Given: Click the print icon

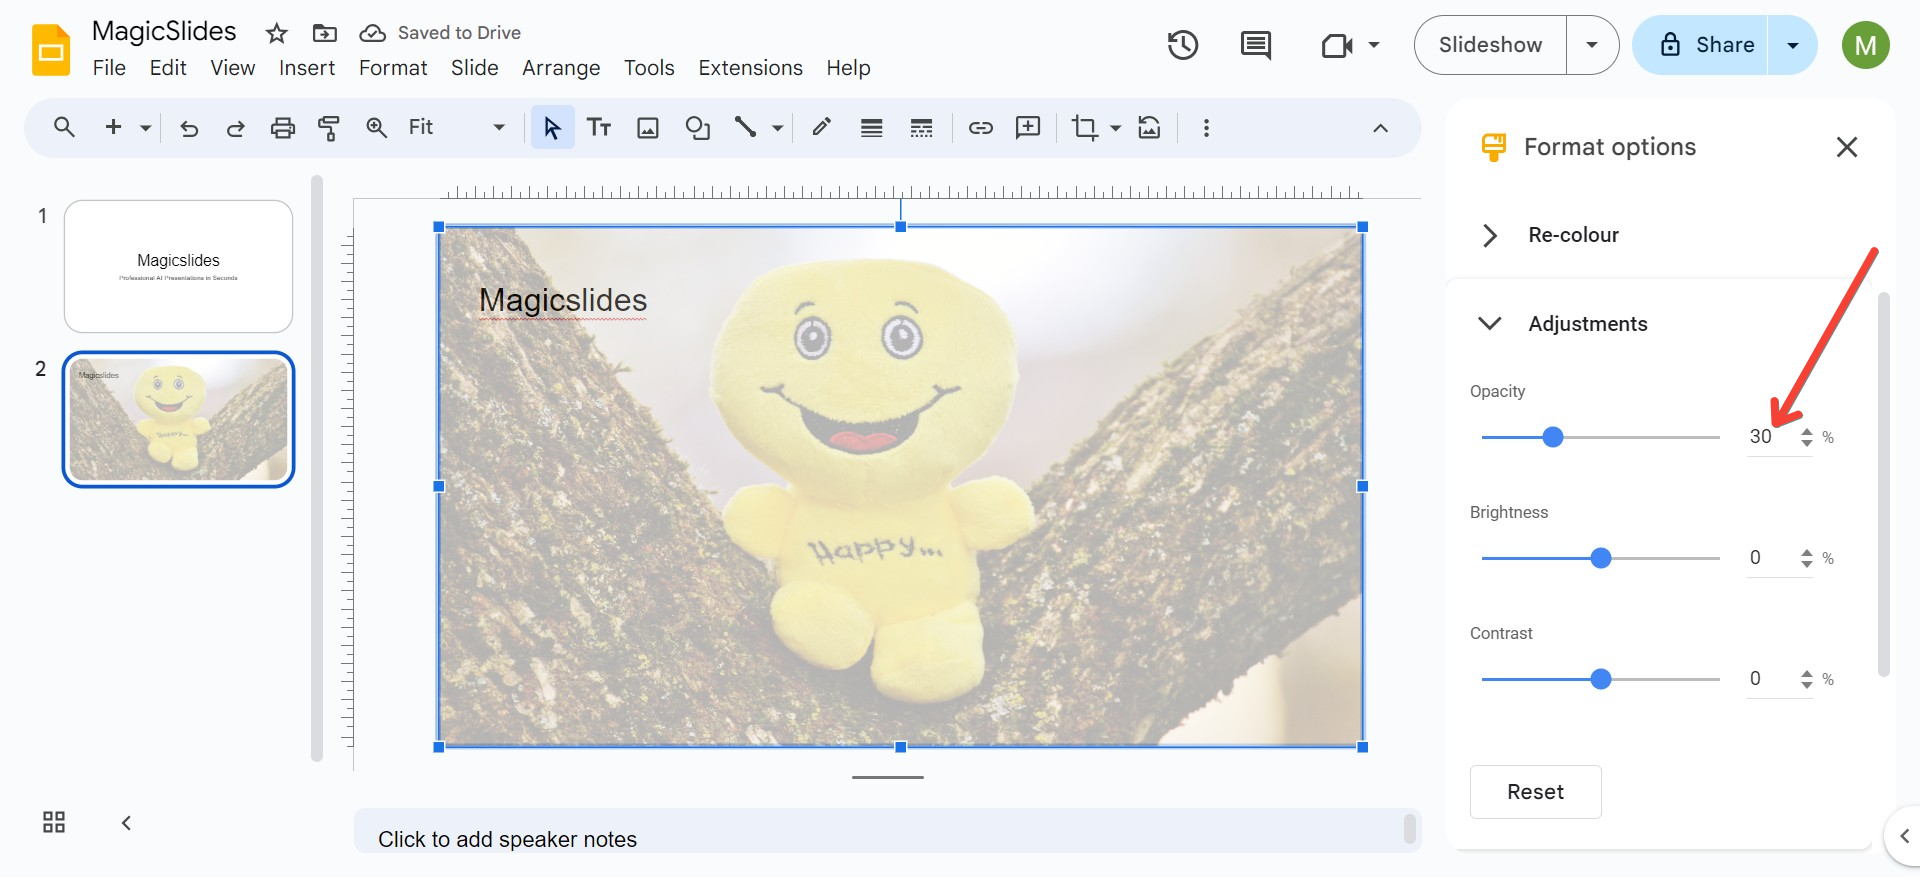Looking at the screenshot, I should (283, 128).
